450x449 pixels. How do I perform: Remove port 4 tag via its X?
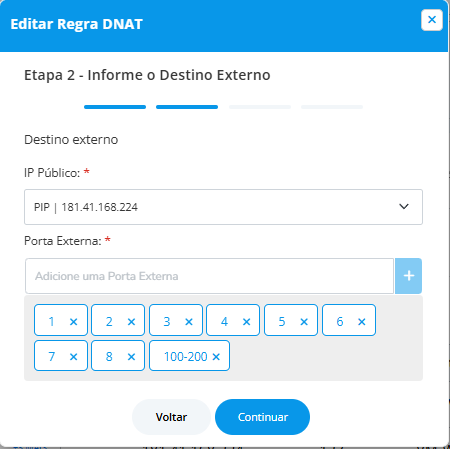(246, 322)
